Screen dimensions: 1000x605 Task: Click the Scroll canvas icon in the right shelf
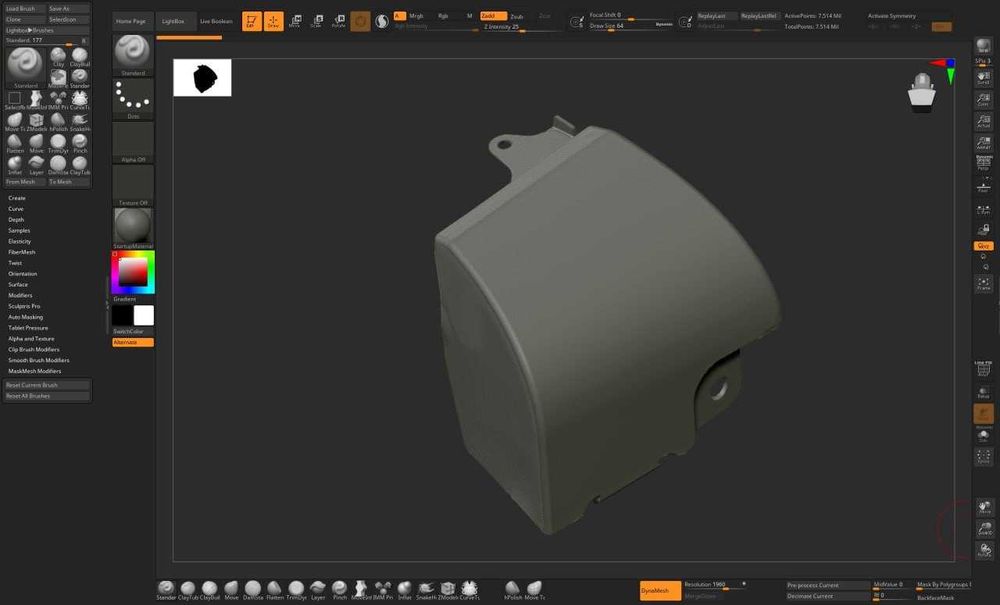coord(983,78)
